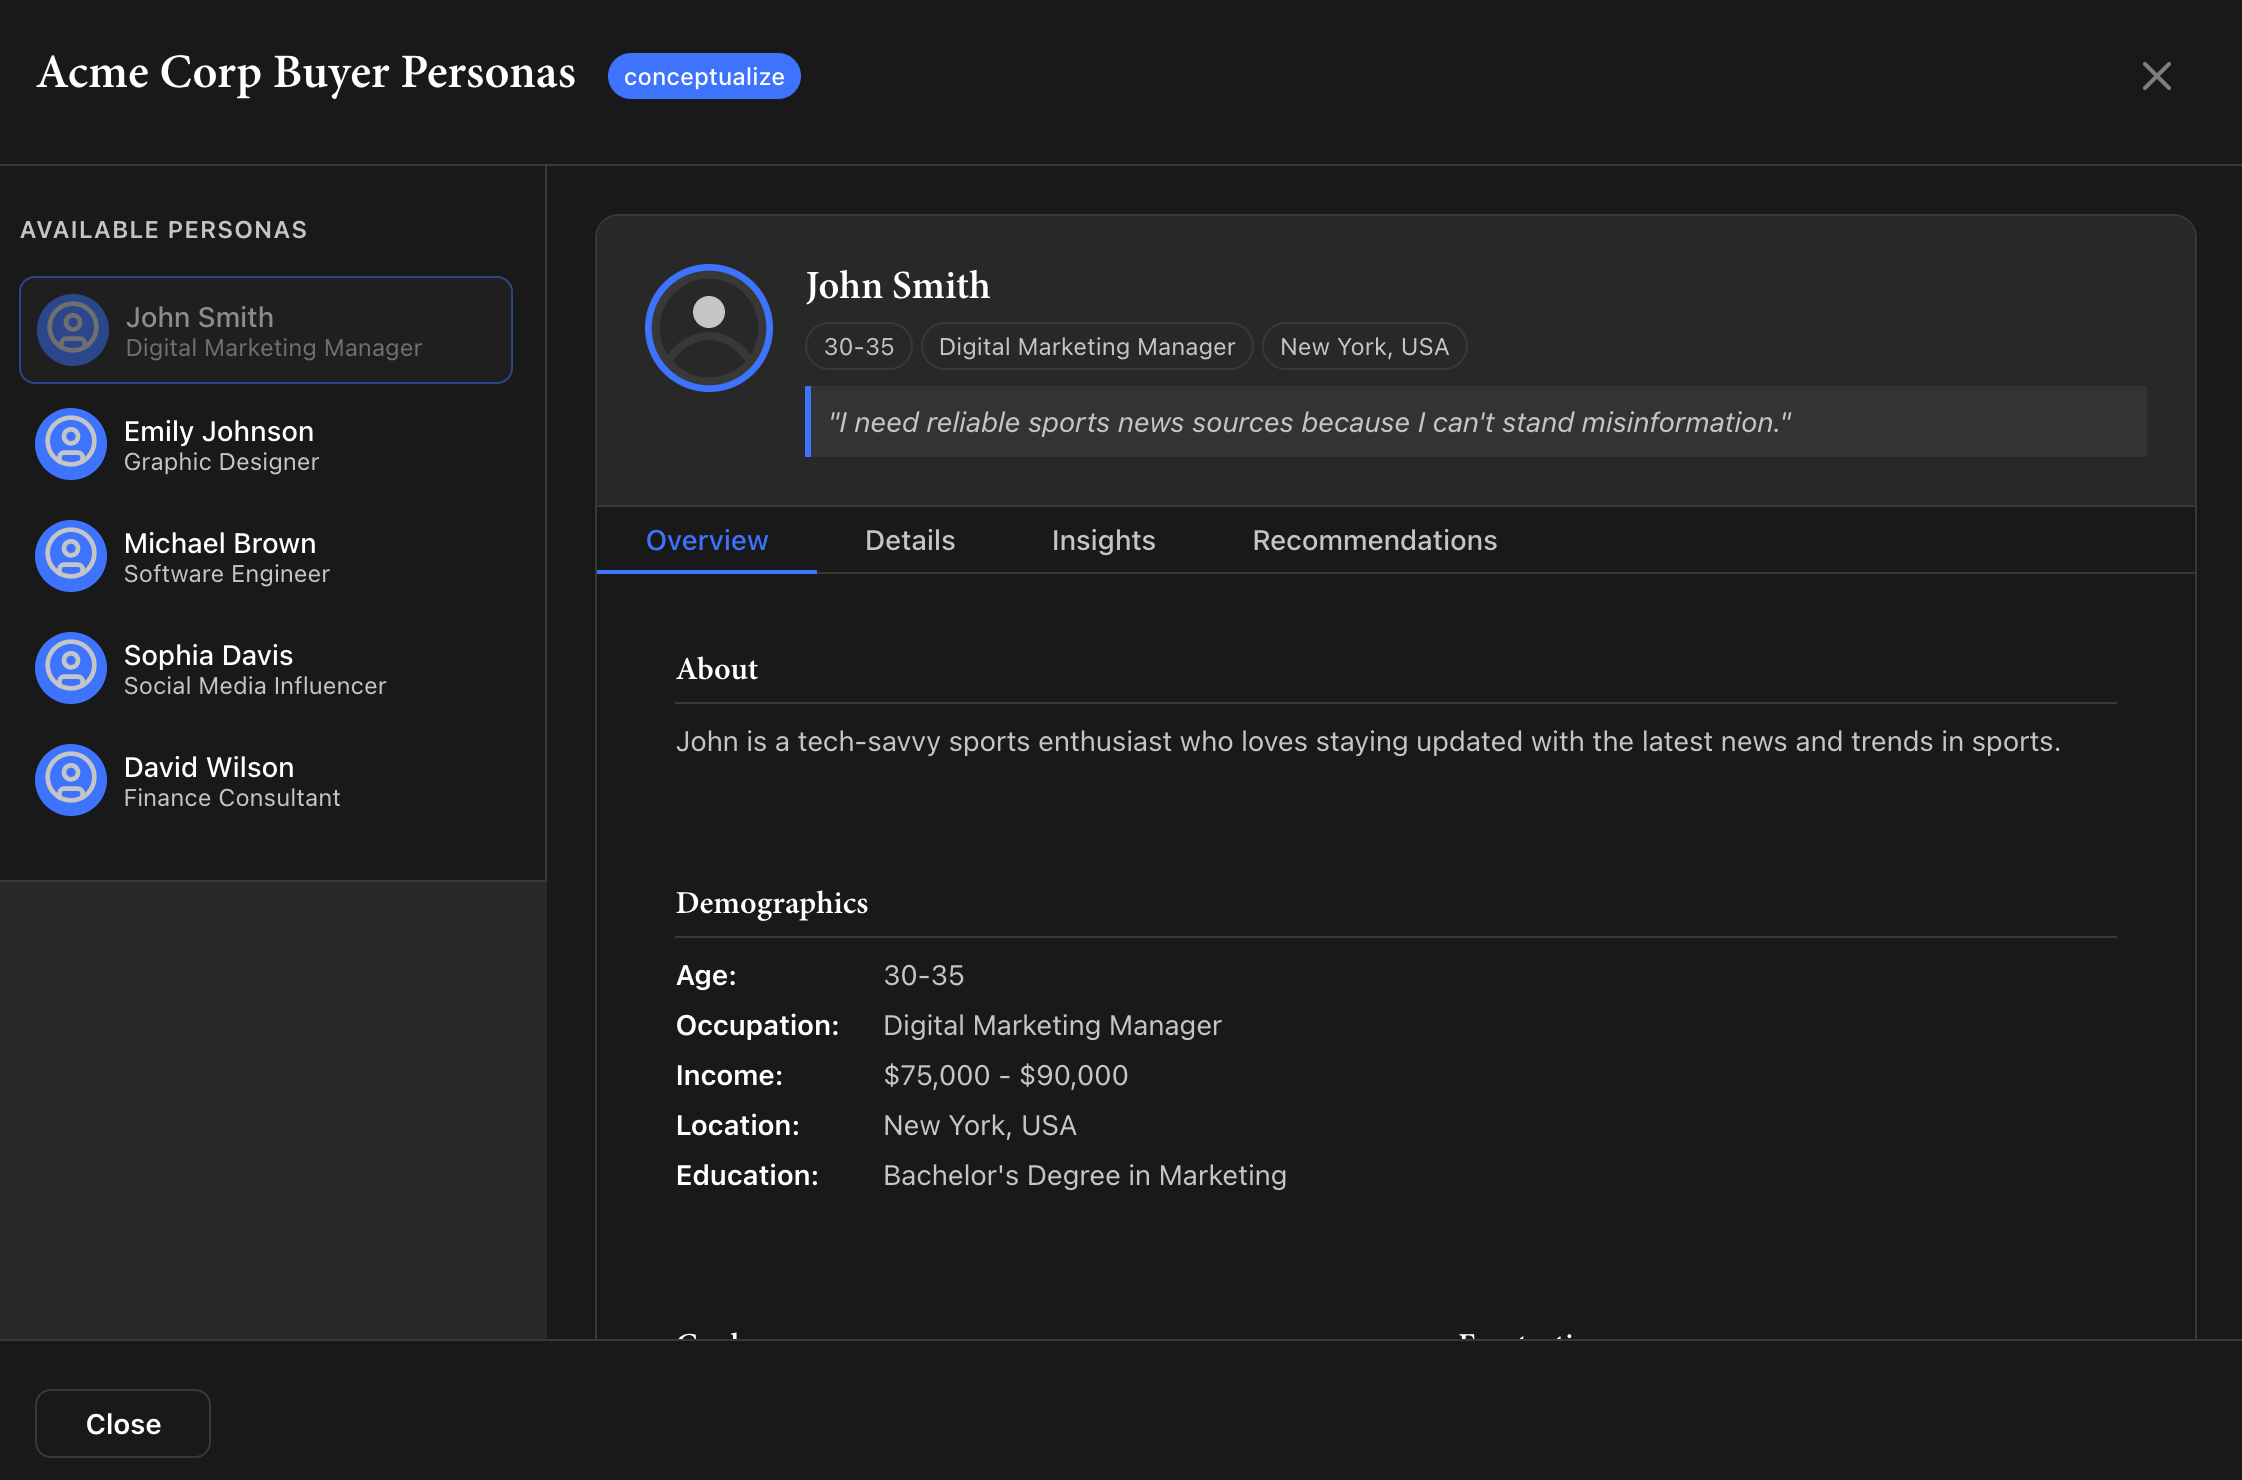Click the large John Smith profile avatar
Screen dimensions: 2242x1480
coord(709,328)
